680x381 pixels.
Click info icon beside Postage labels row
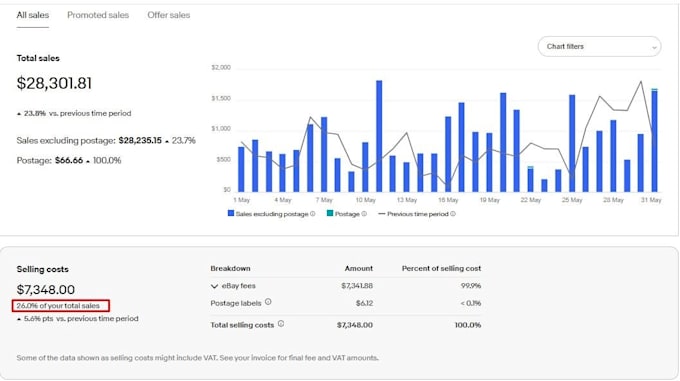pyautogui.click(x=268, y=302)
